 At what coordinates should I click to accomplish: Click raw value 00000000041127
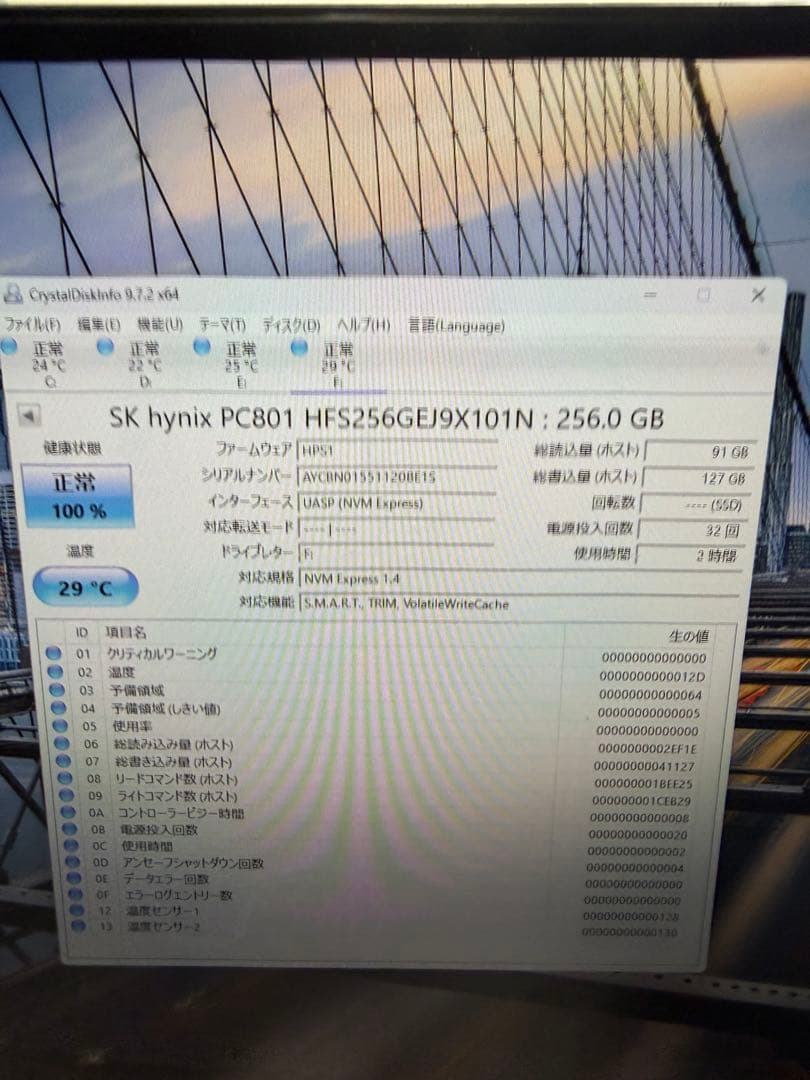click(x=644, y=767)
